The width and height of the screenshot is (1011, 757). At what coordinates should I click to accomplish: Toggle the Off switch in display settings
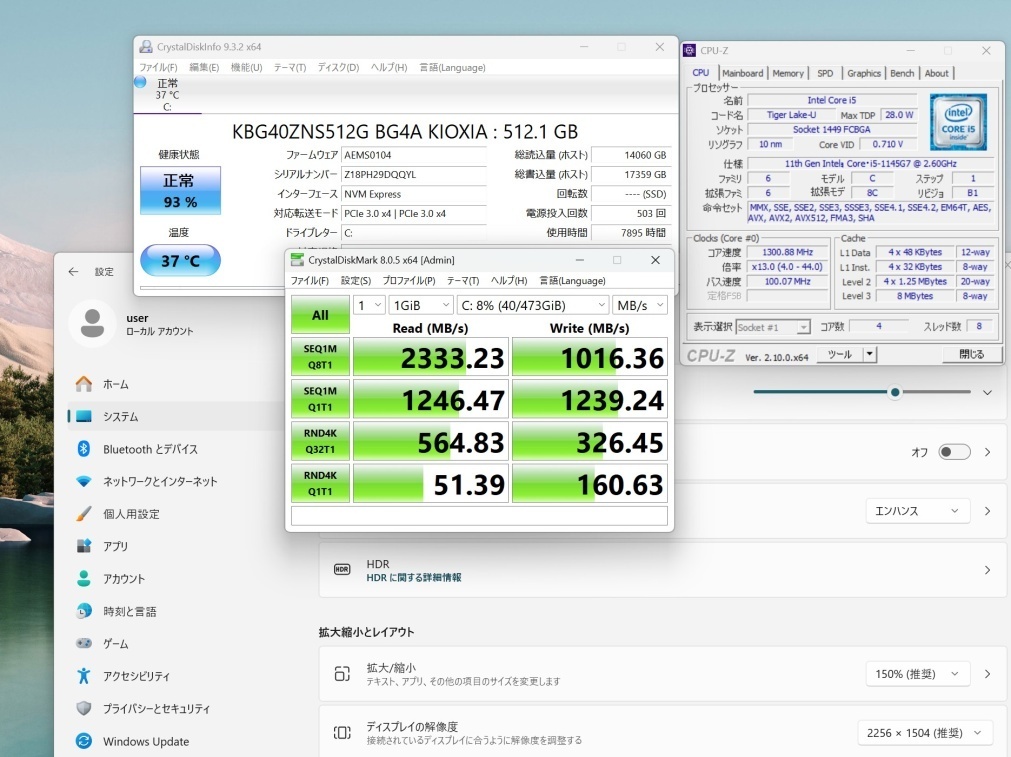coord(953,452)
